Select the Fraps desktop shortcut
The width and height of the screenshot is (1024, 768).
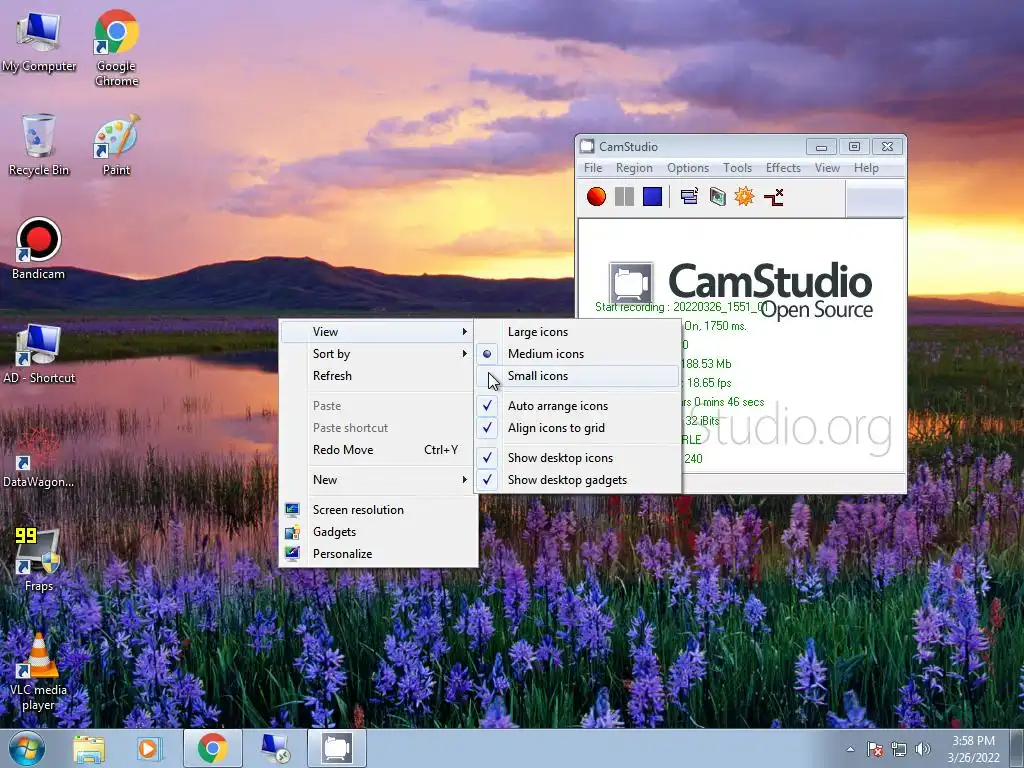pos(38,560)
